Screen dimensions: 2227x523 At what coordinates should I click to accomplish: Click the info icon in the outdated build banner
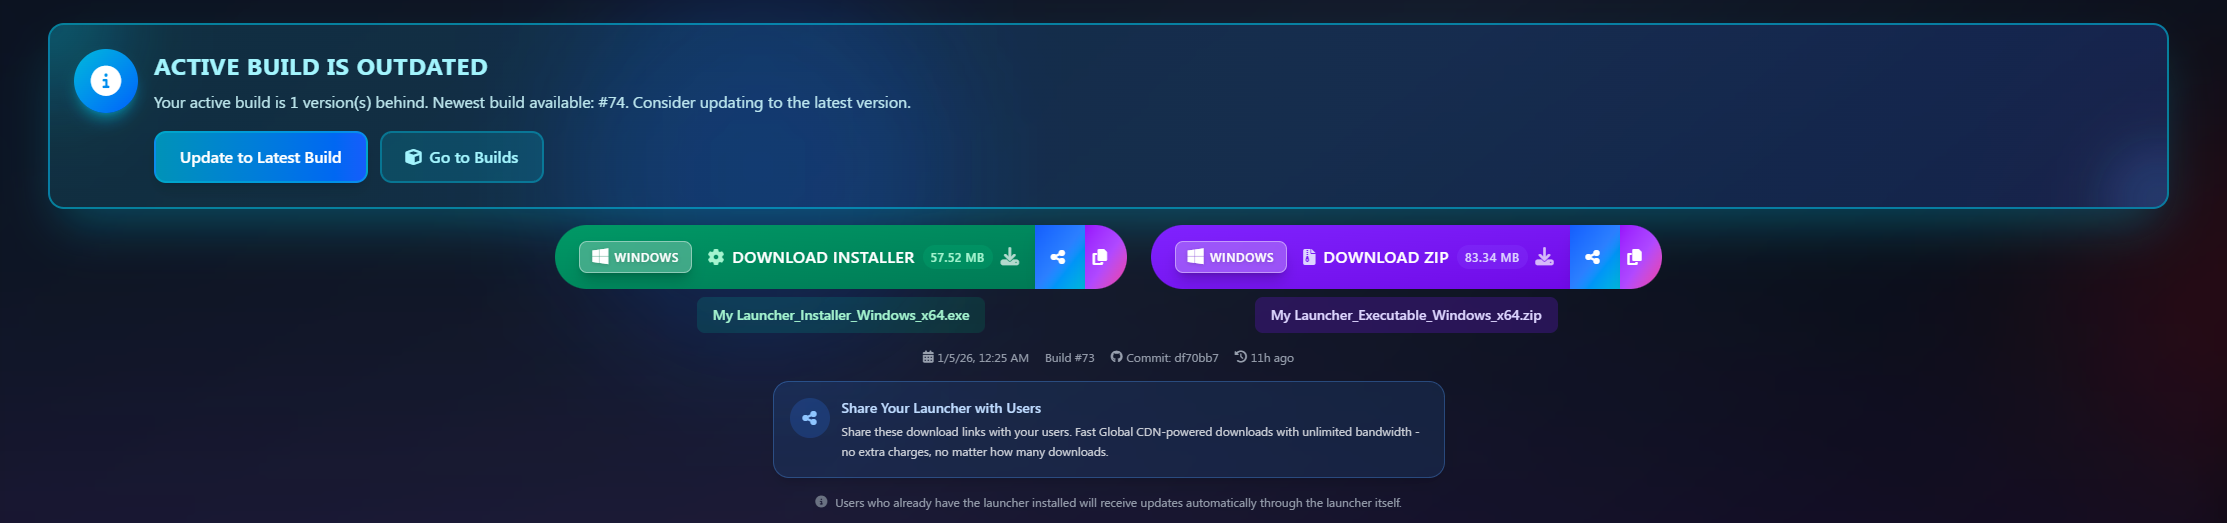point(105,81)
